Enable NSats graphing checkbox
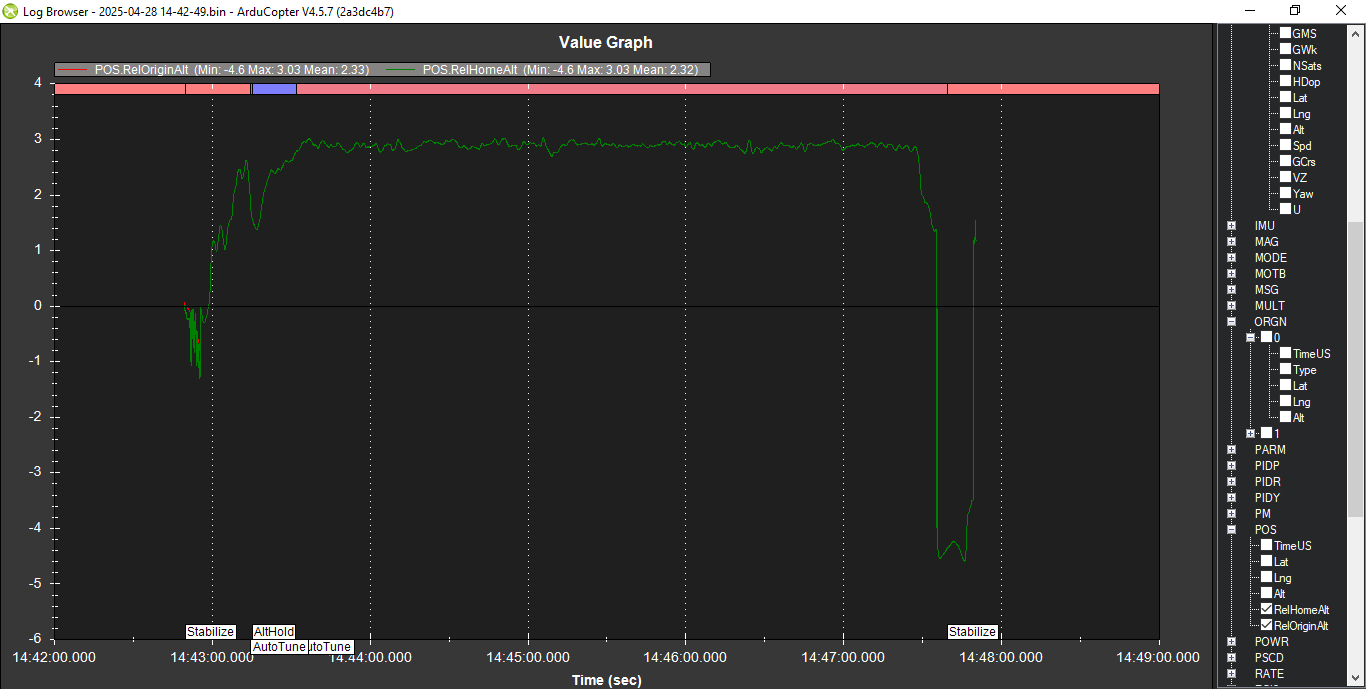Screen dimensions: 1366x689 [1286, 65]
